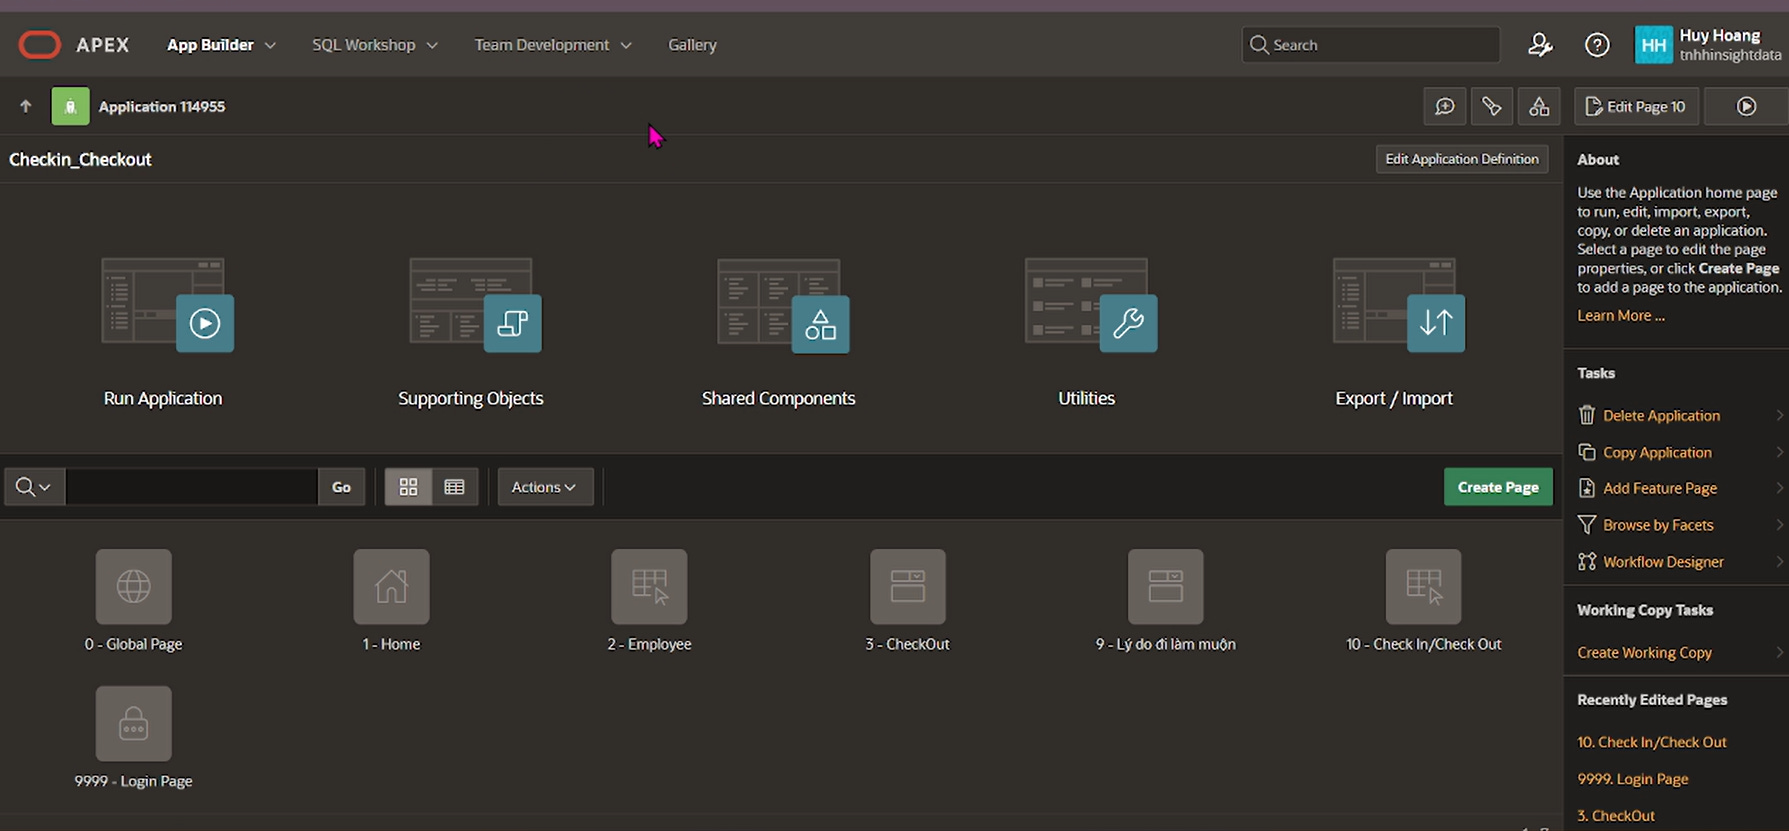Click green Application 114955 icon
The height and width of the screenshot is (831, 1789).
pyautogui.click(x=70, y=106)
